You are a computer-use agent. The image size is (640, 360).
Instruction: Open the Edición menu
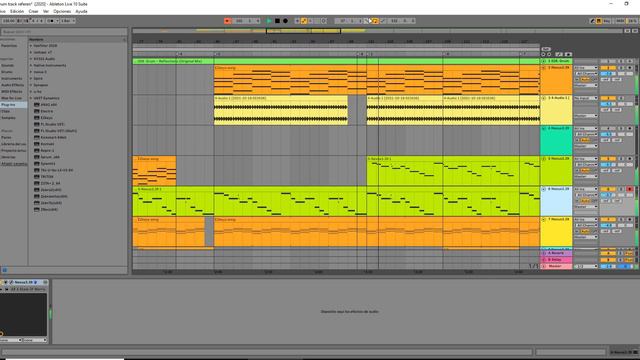(x=17, y=11)
